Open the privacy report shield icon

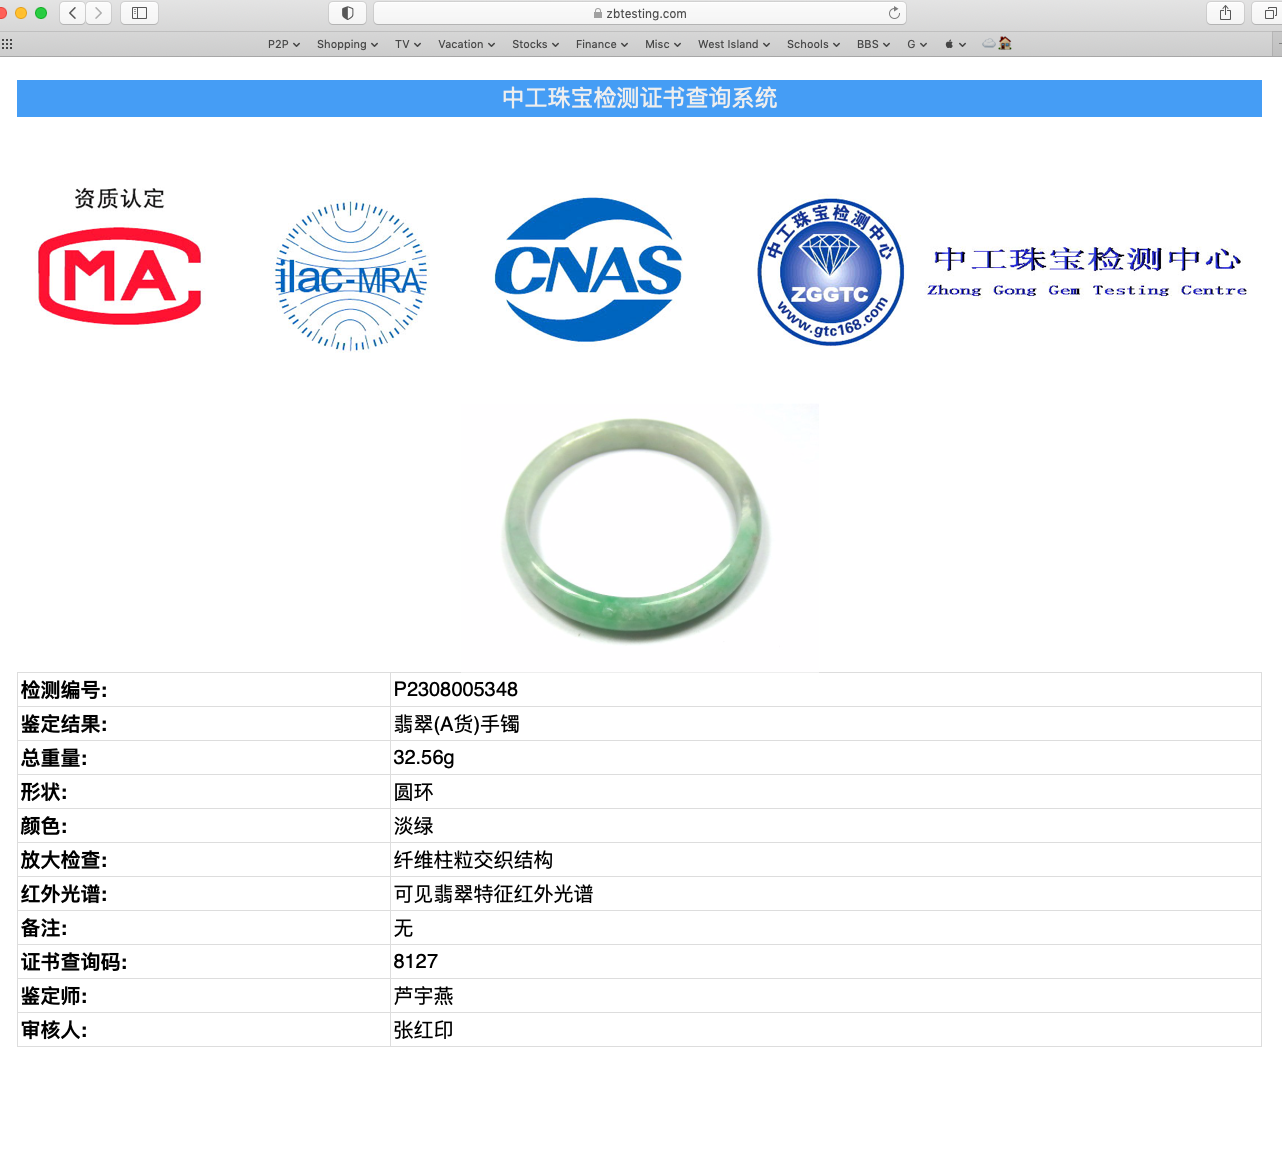(347, 13)
